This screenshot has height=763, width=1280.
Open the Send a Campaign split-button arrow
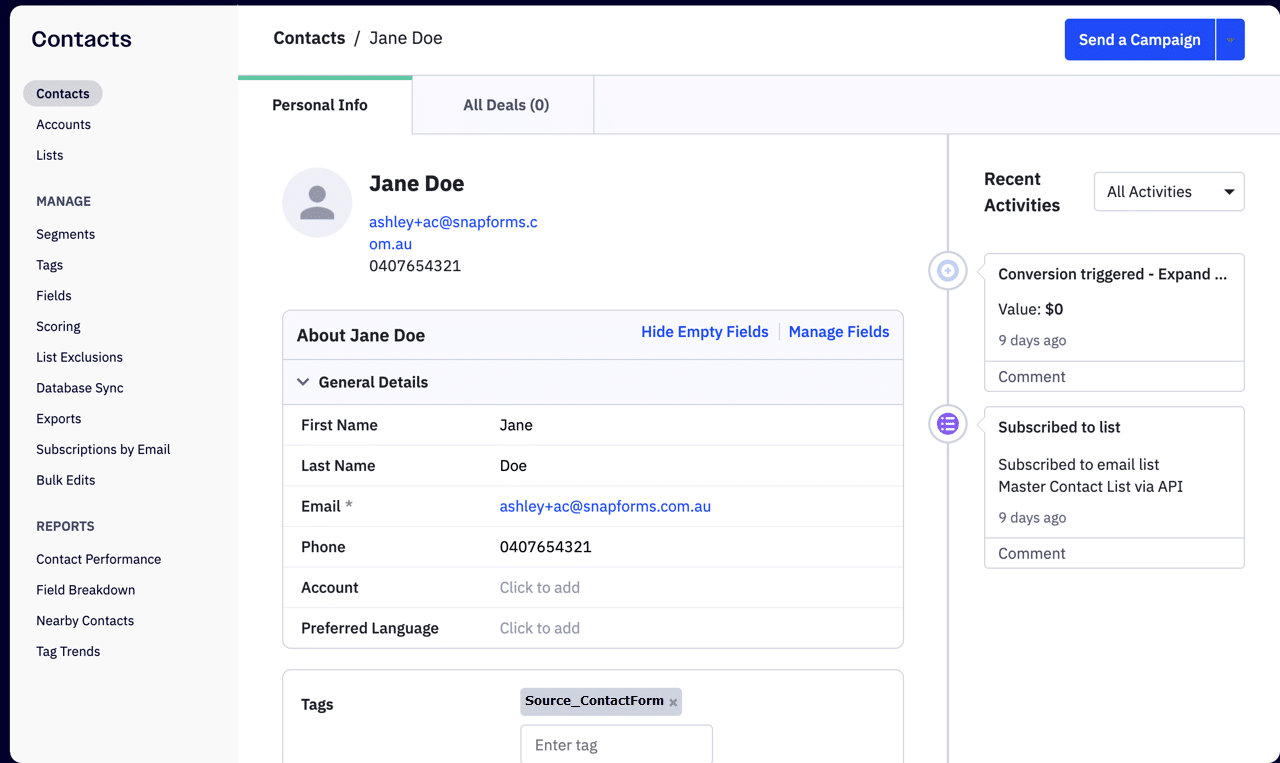[x=1232, y=39]
